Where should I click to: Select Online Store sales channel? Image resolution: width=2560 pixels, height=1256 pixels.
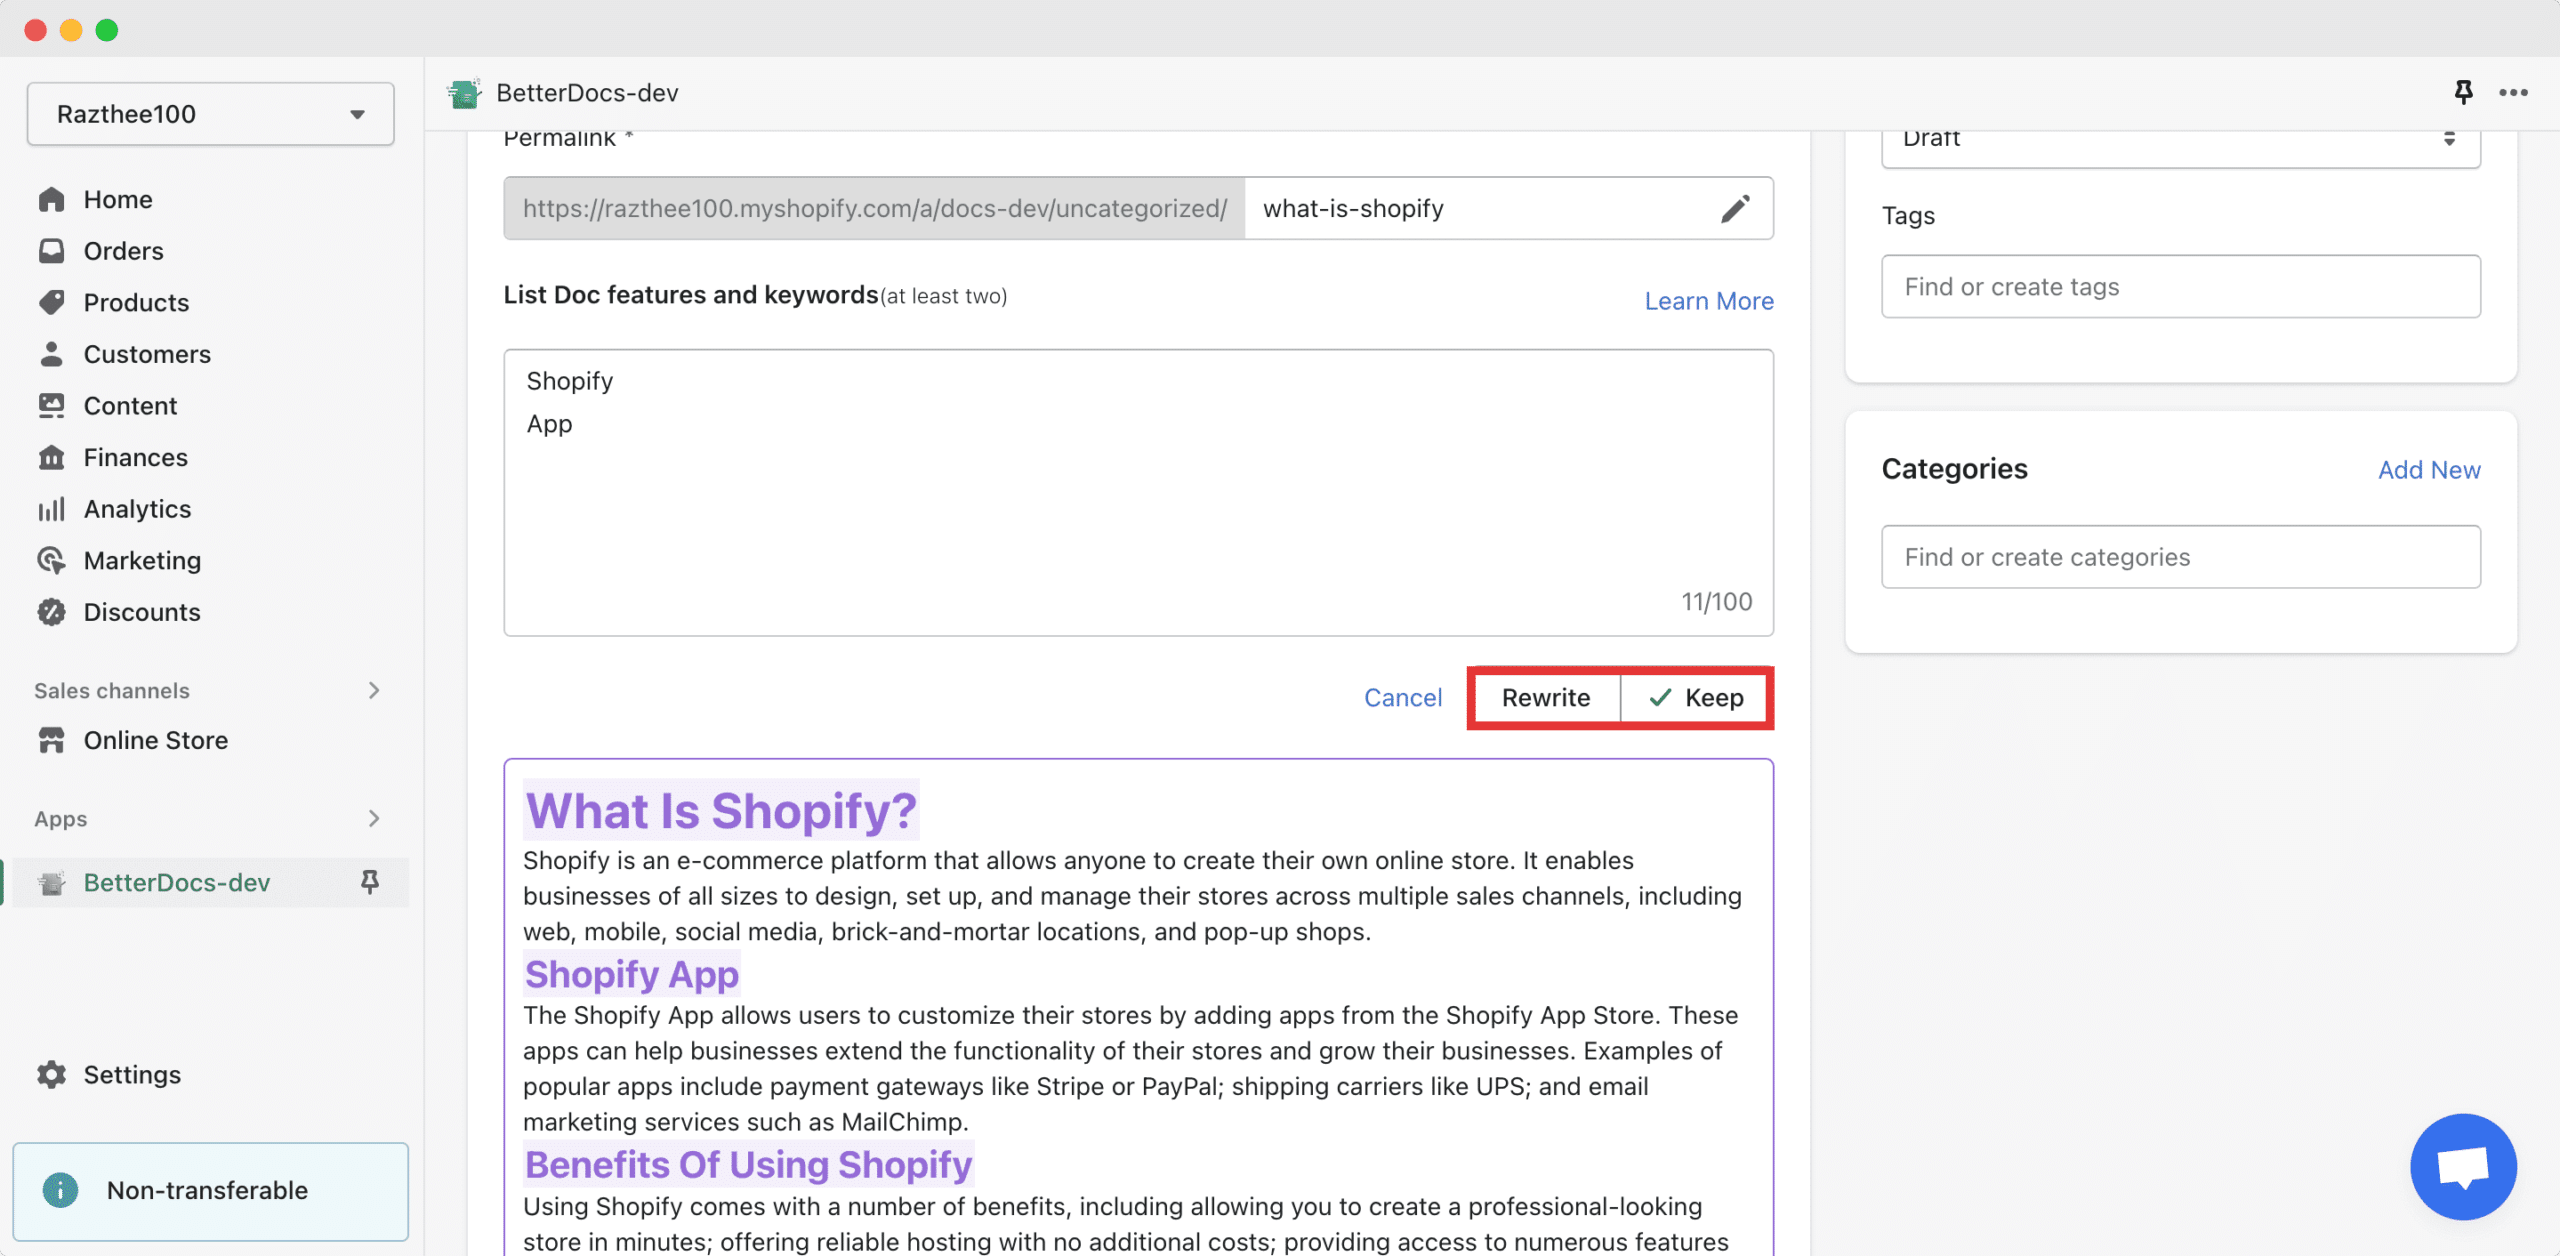[155, 740]
